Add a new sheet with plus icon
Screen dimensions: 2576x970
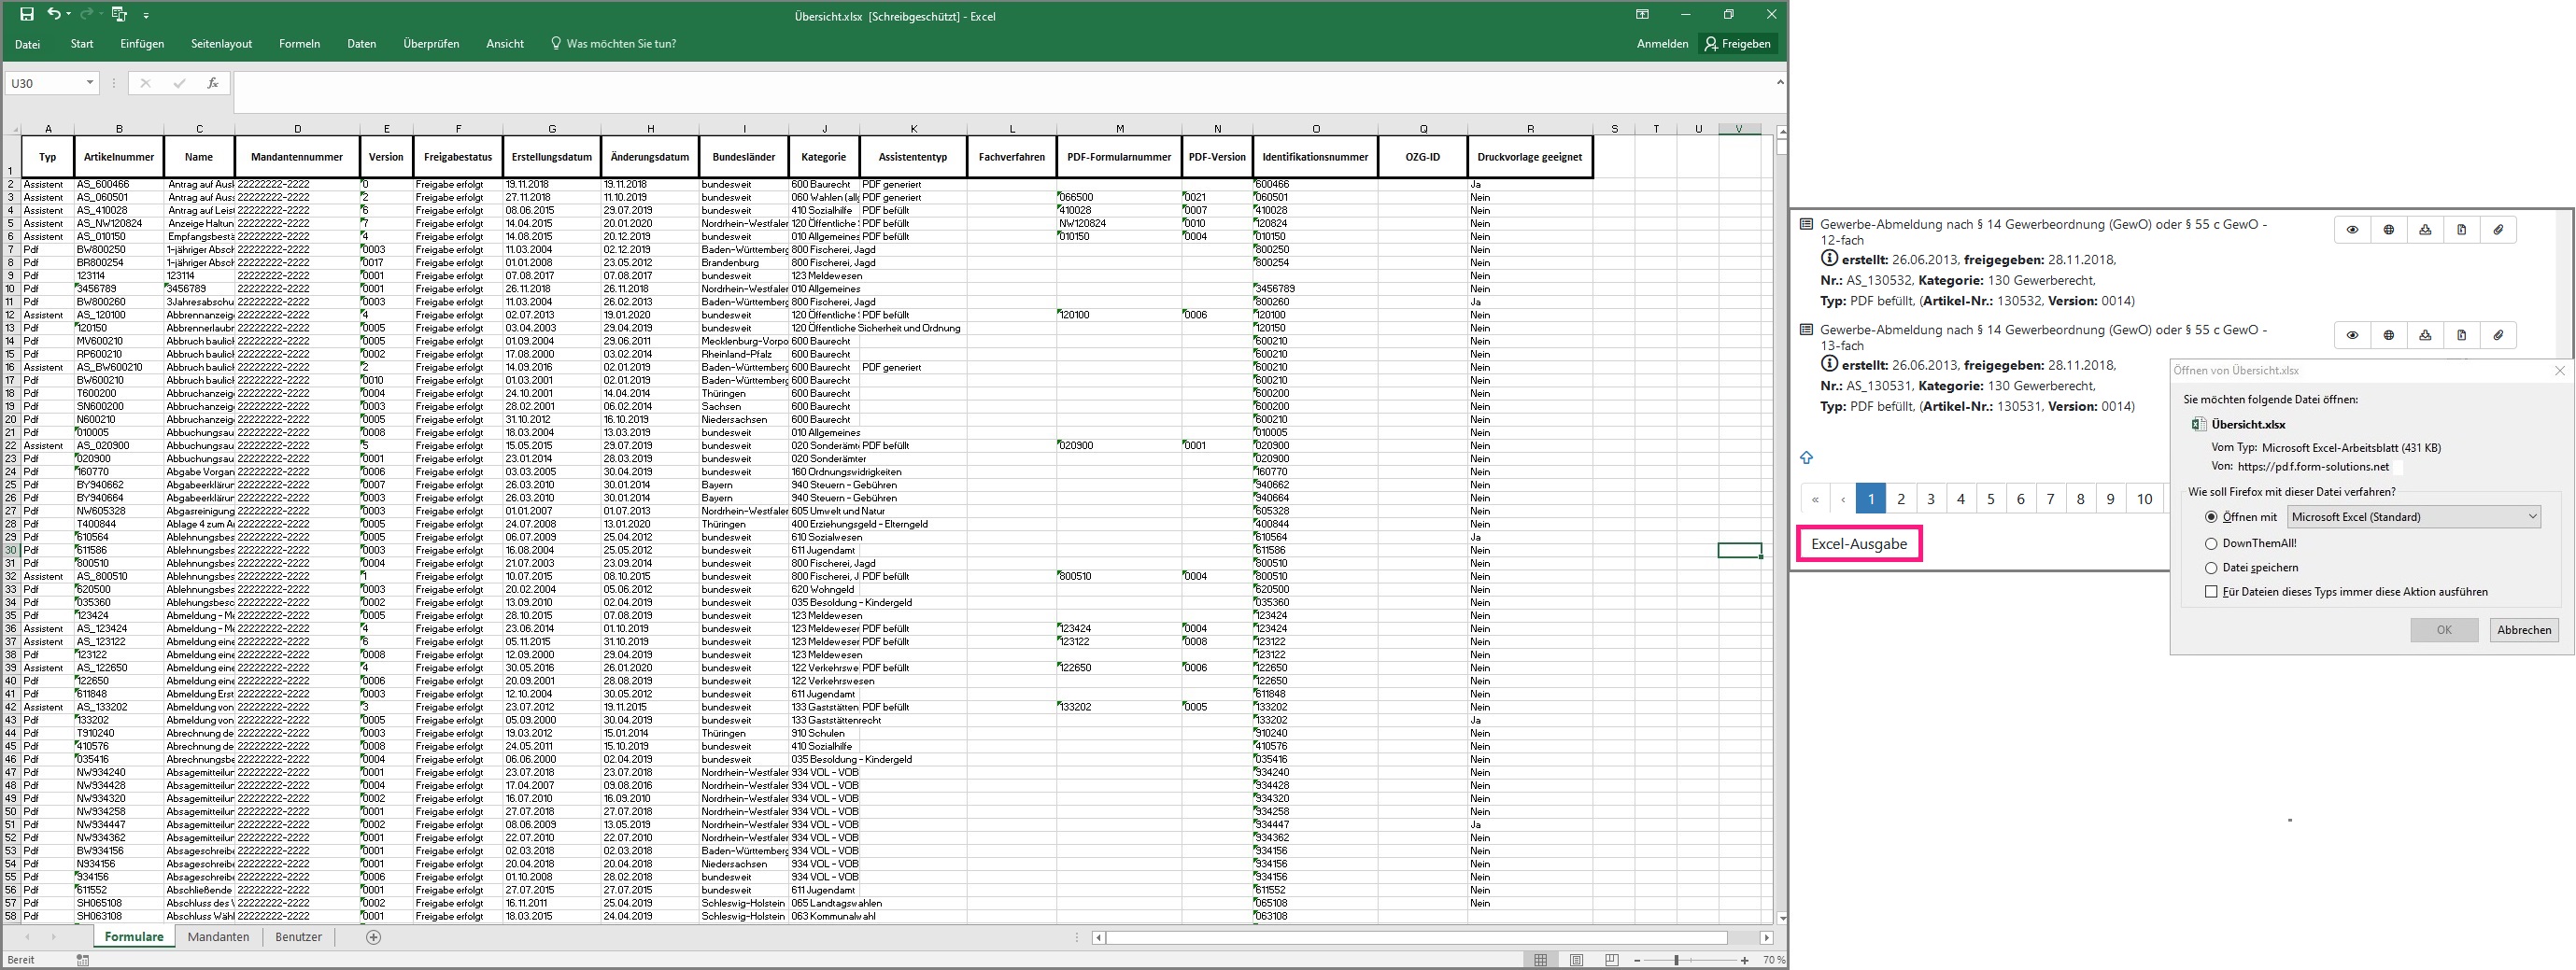pyautogui.click(x=373, y=937)
